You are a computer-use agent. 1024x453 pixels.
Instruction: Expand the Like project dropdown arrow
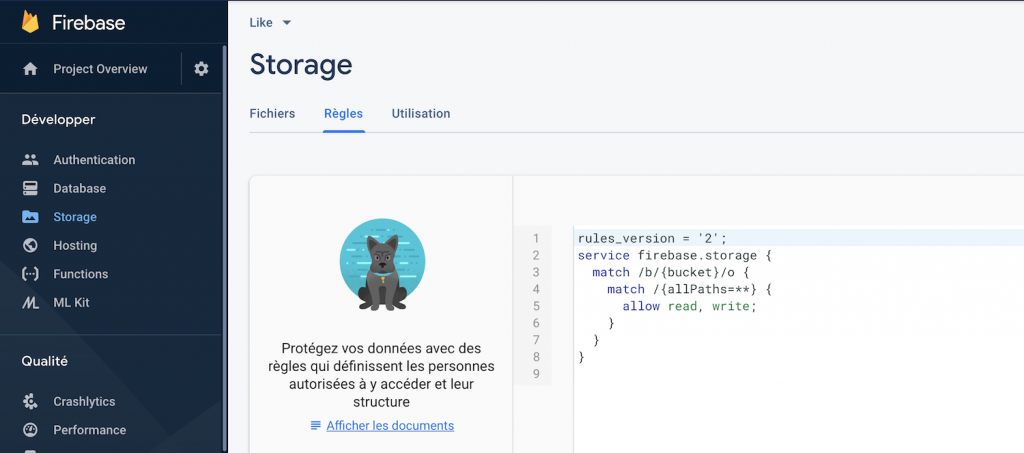(x=287, y=23)
